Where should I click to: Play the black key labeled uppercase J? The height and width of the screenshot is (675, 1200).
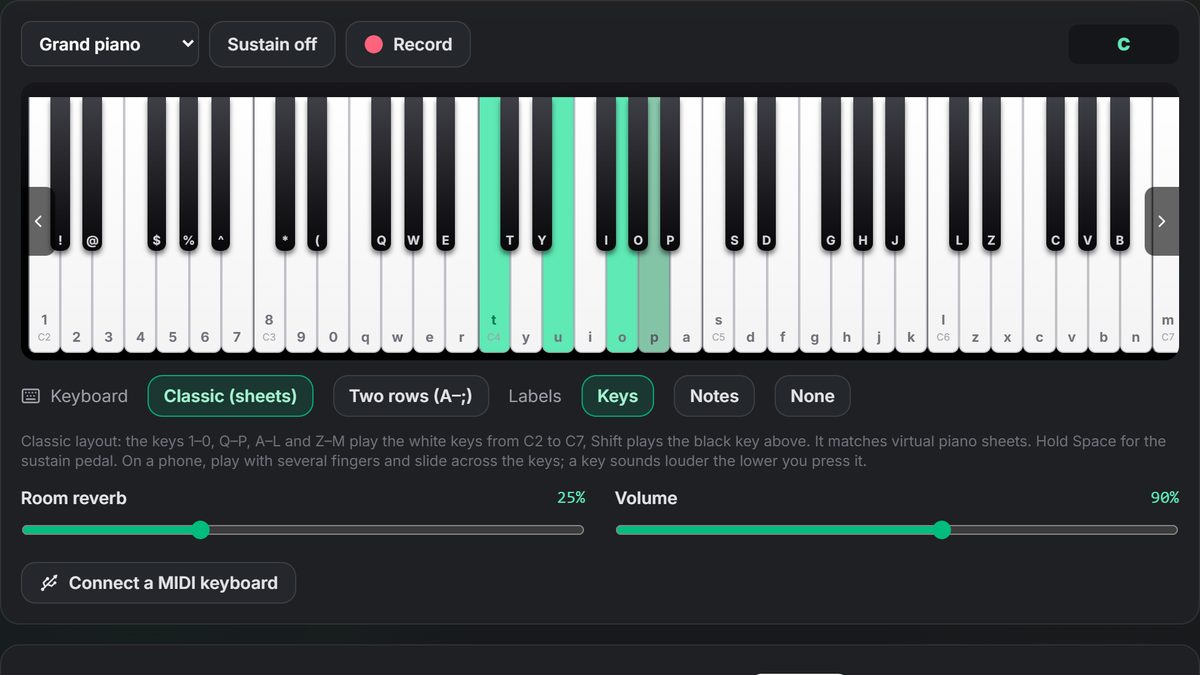point(895,175)
